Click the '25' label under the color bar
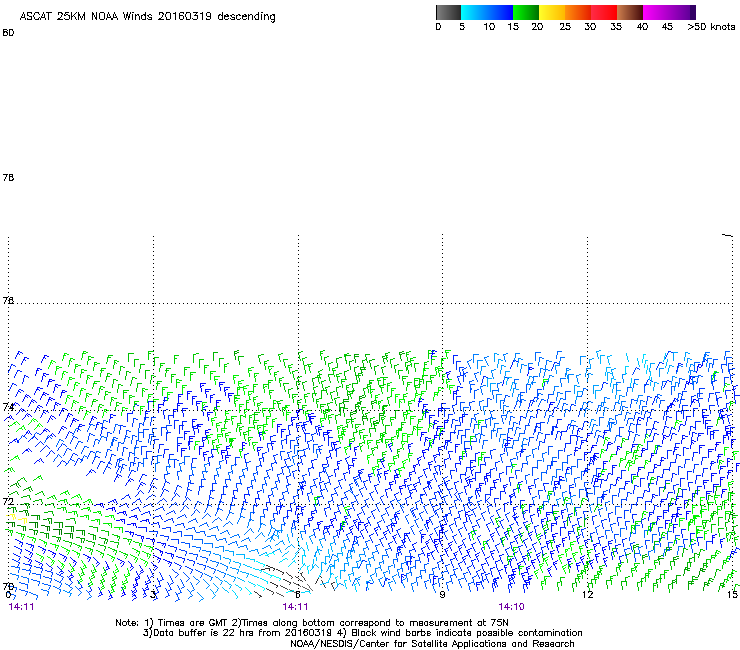The height and width of the screenshot is (650, 740). click(x=565, y=27)
